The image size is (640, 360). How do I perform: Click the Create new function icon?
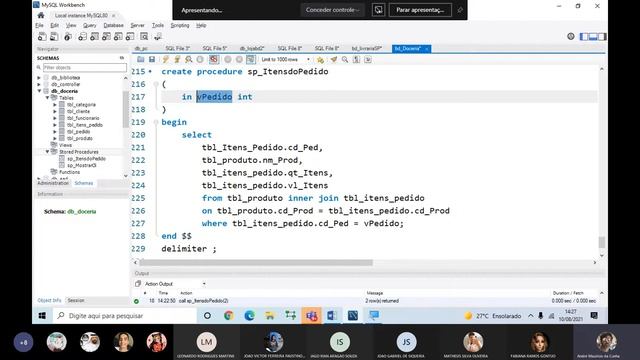click(130, 37)
